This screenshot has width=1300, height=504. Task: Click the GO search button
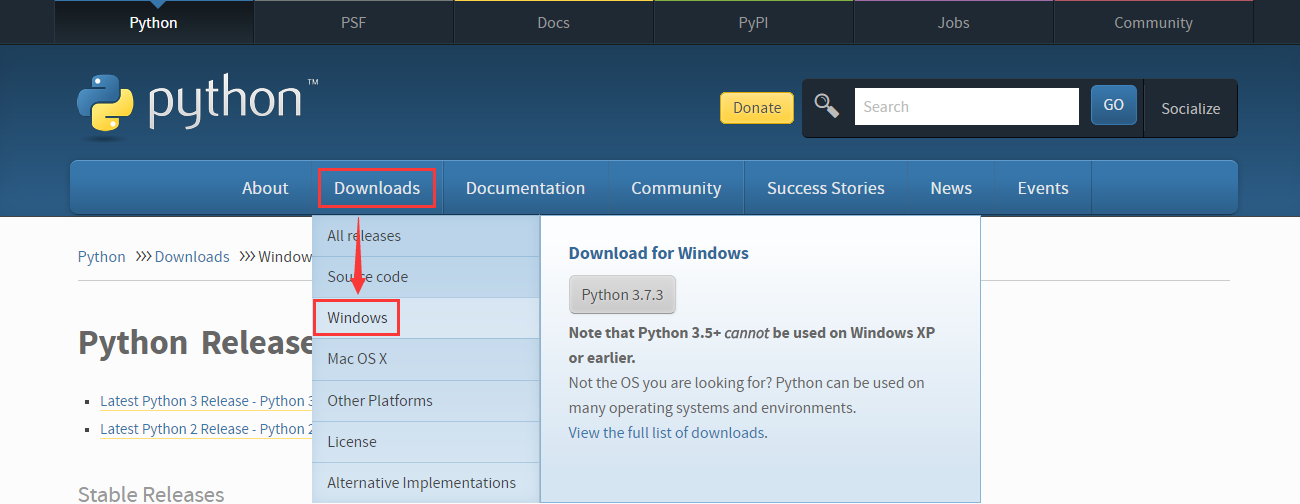1114,105
